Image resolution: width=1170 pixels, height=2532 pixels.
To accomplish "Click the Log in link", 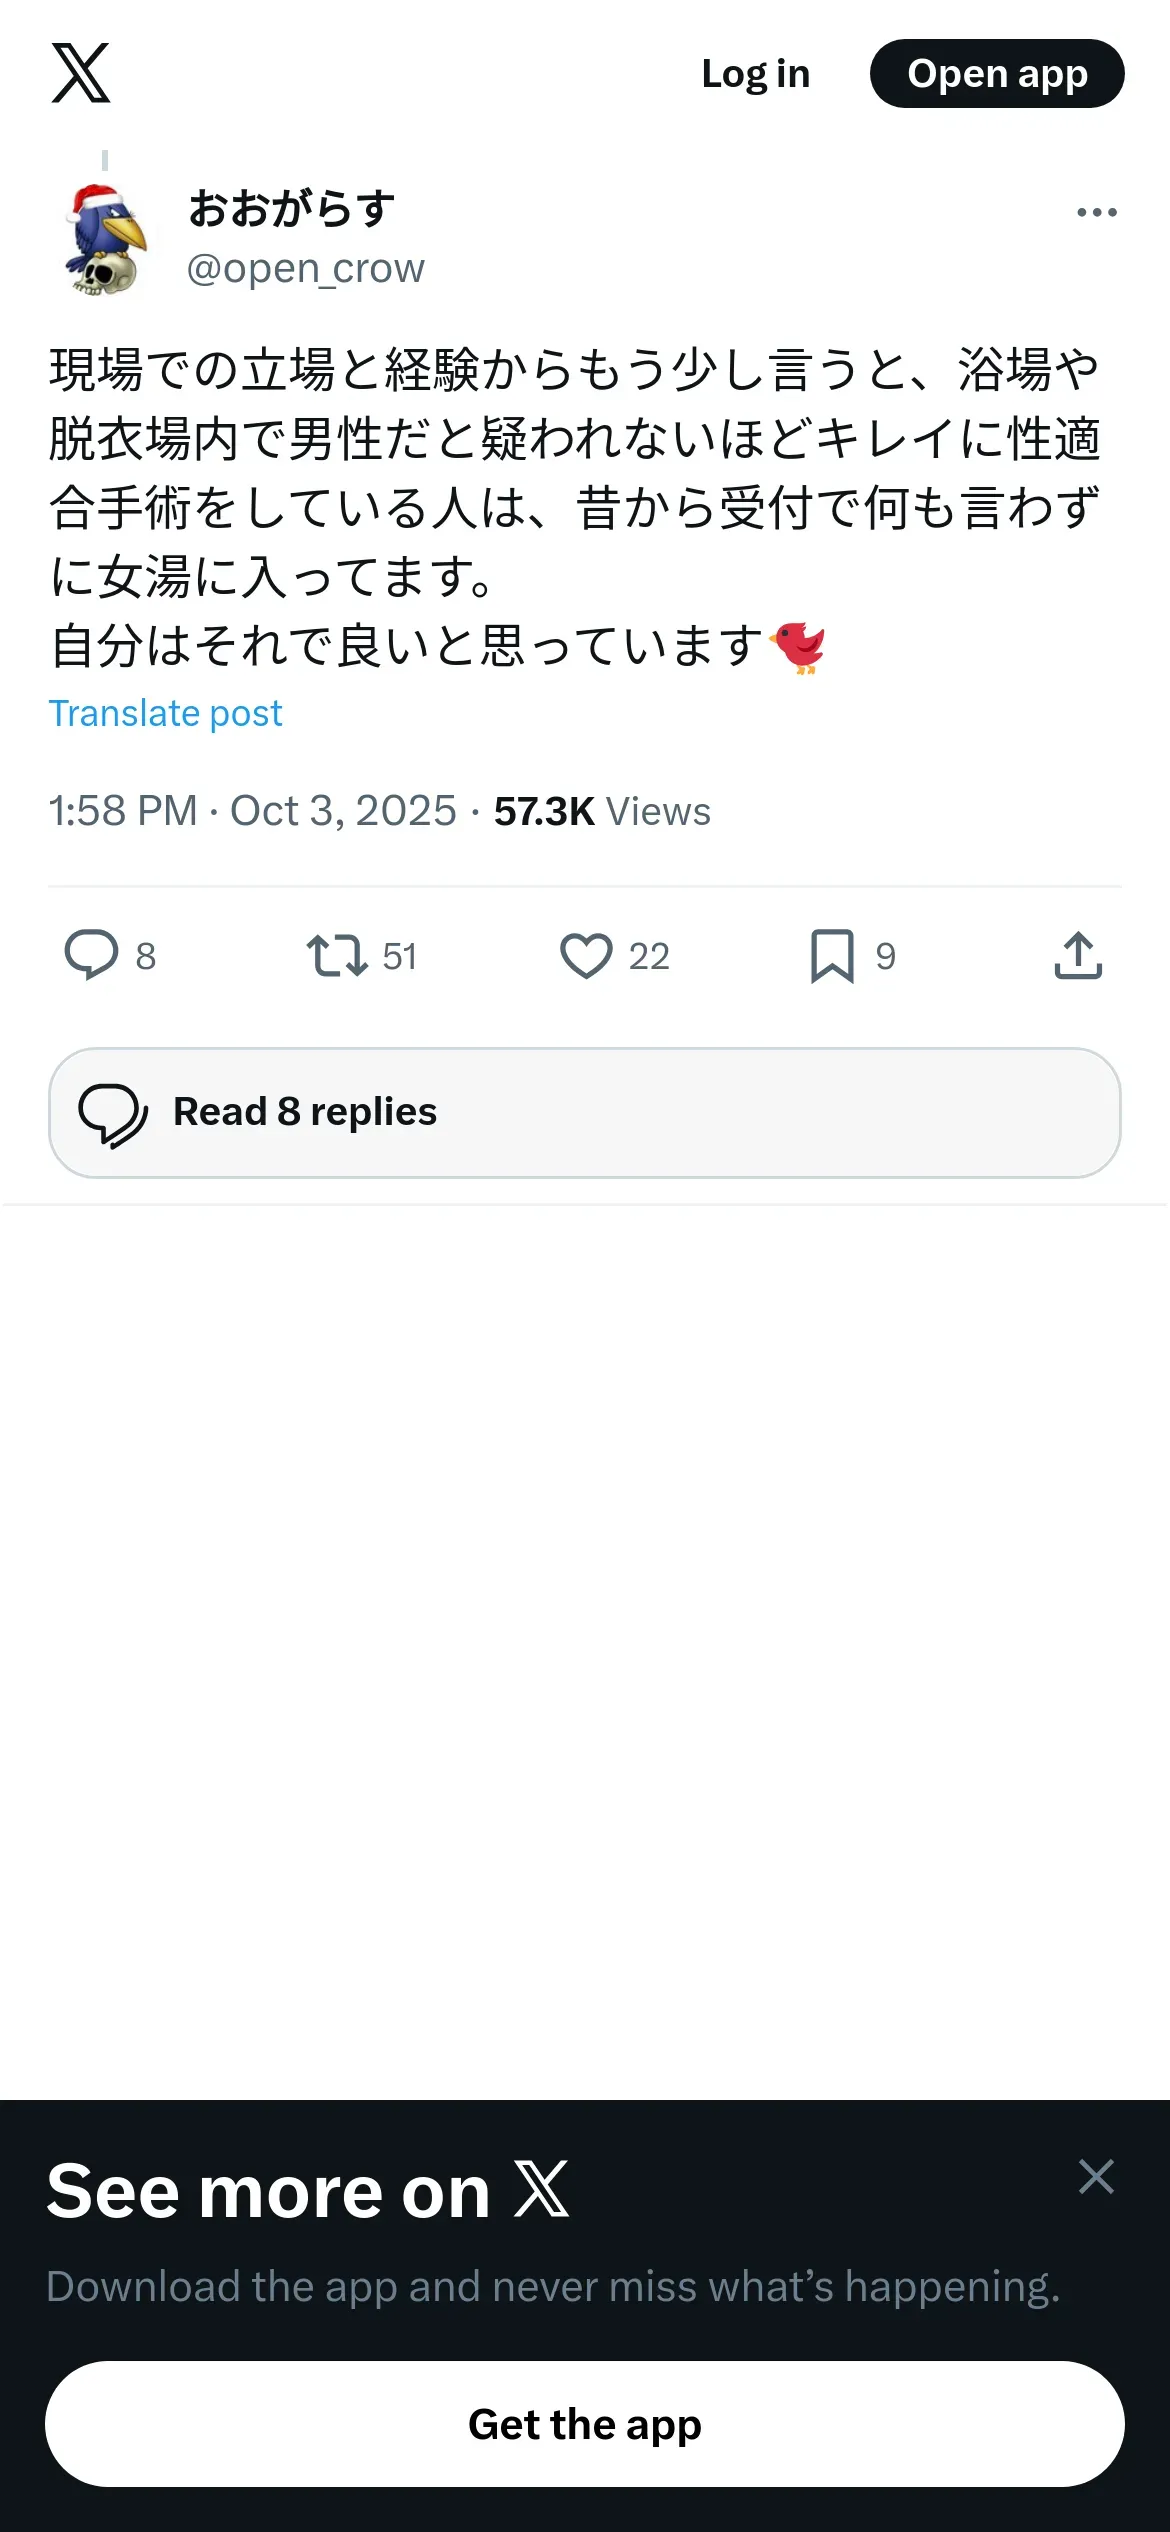I will tap(755, 74).
